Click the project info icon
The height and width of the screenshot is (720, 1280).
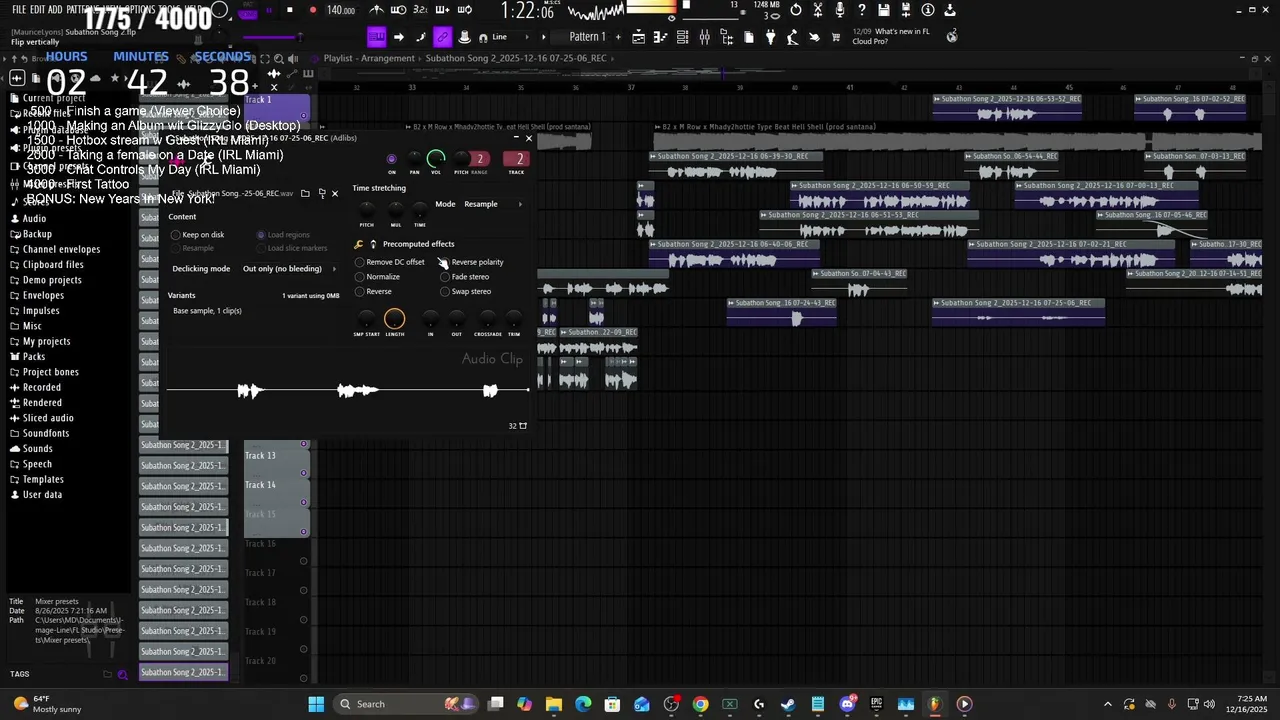[928, 10]
